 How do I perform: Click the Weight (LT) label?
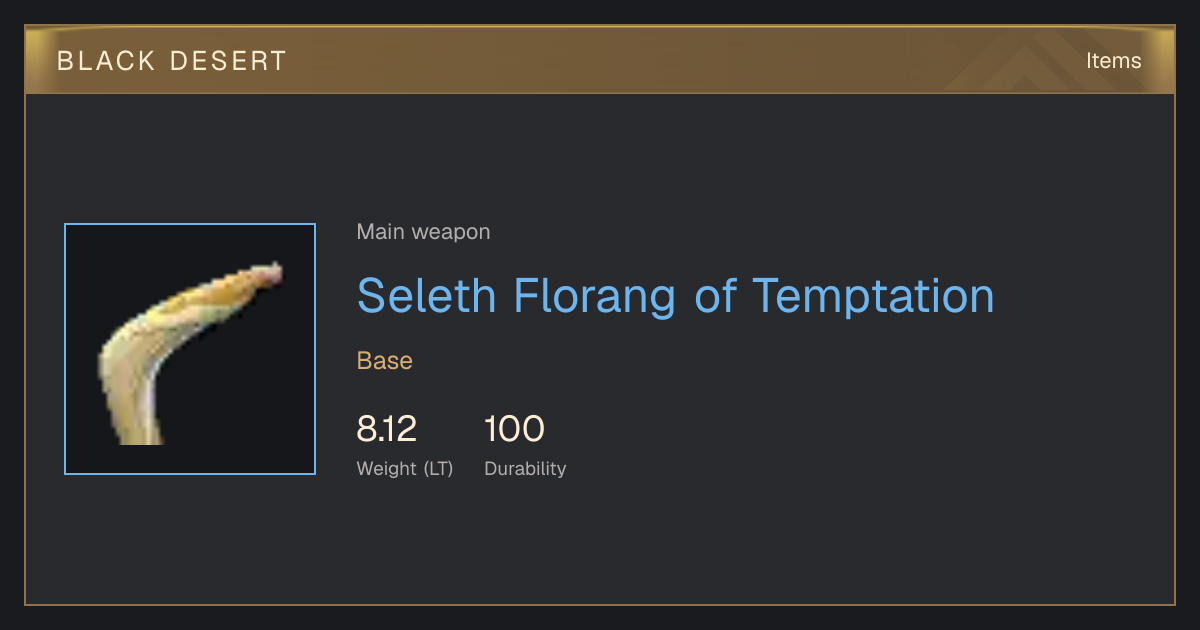[x=405, y=468]
